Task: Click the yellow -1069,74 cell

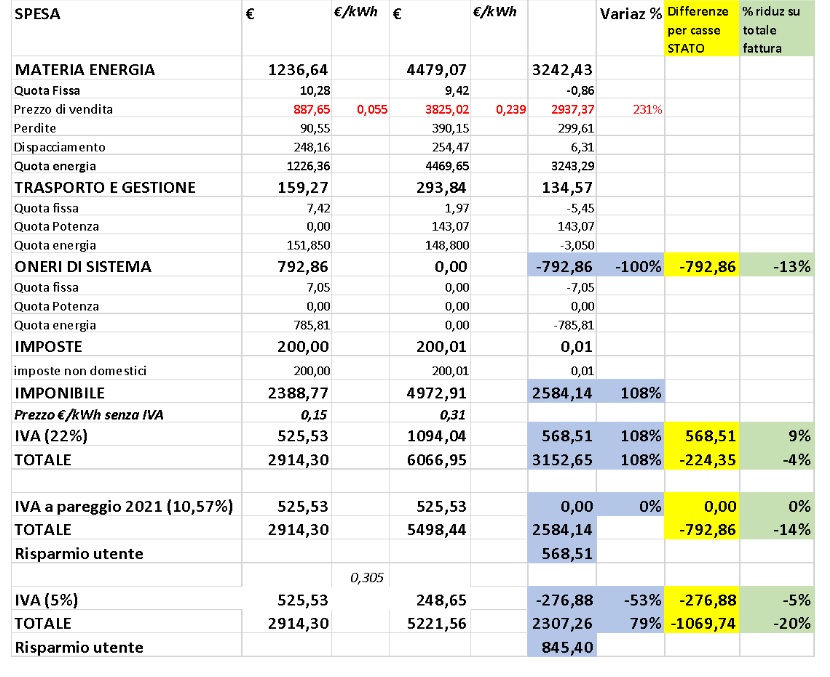Action: [702, 622]
